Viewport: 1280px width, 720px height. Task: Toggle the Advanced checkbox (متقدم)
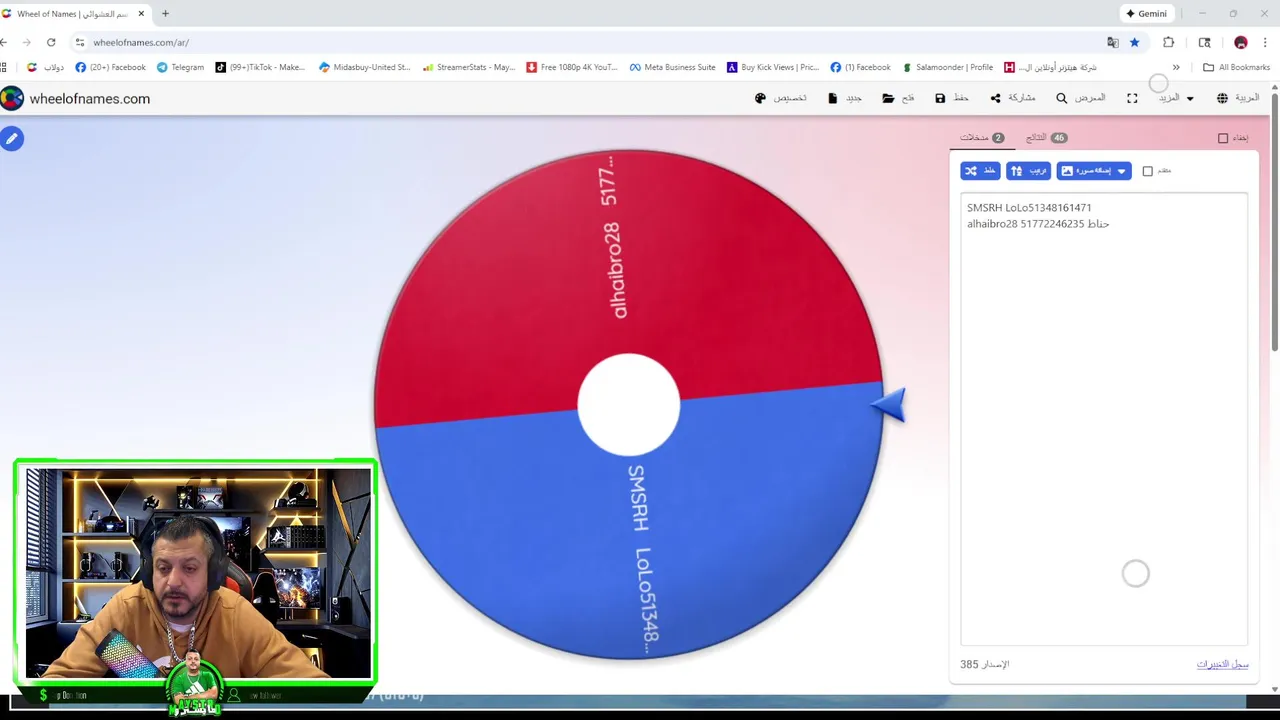click(x=1148, y=171)
